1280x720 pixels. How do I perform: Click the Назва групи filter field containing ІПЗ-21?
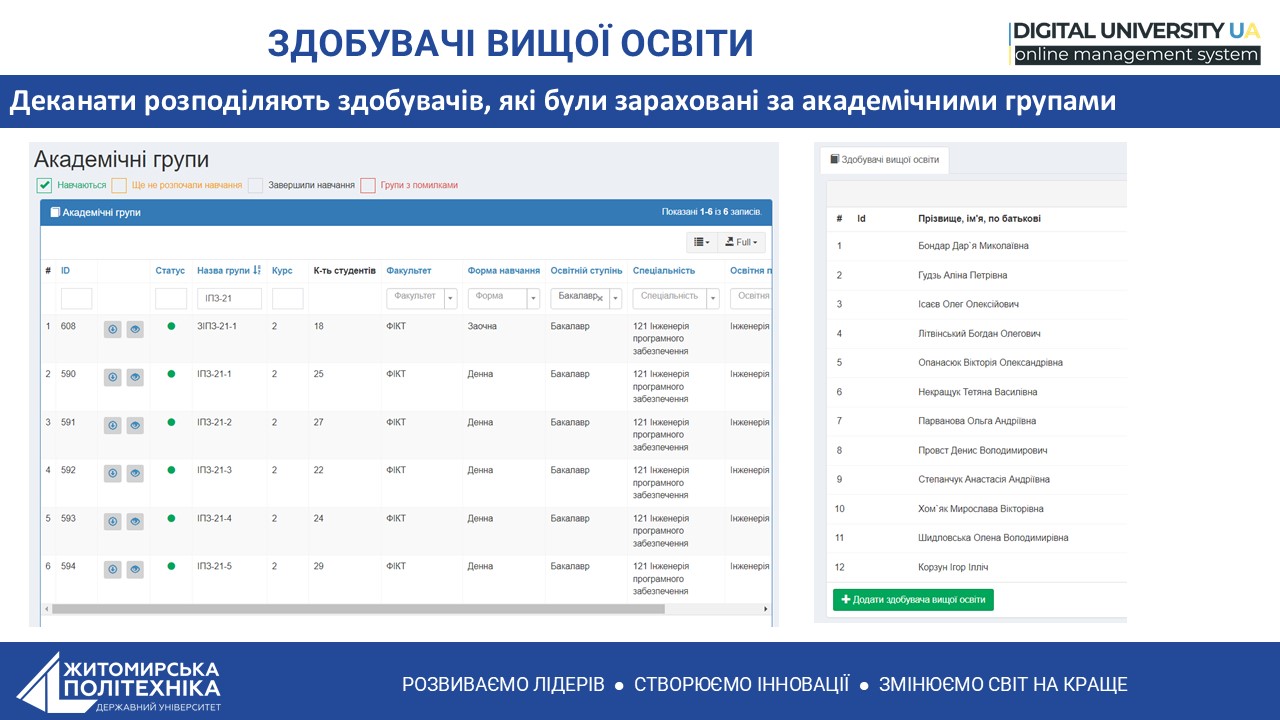(229, 298)
